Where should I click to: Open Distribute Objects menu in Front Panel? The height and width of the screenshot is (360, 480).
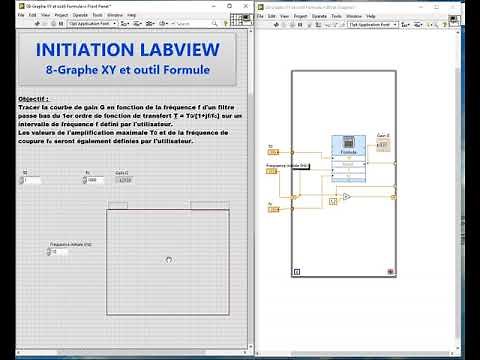coord(137,24)
